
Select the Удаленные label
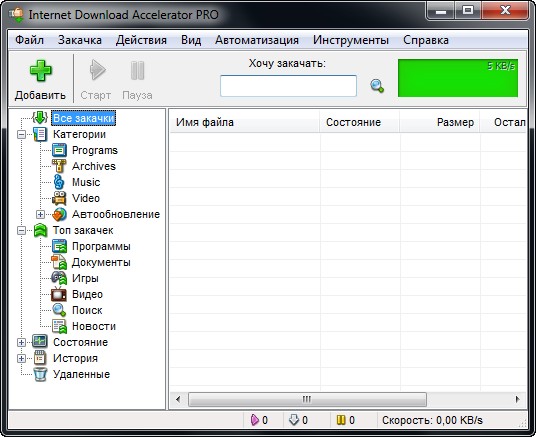coord(81,374)
